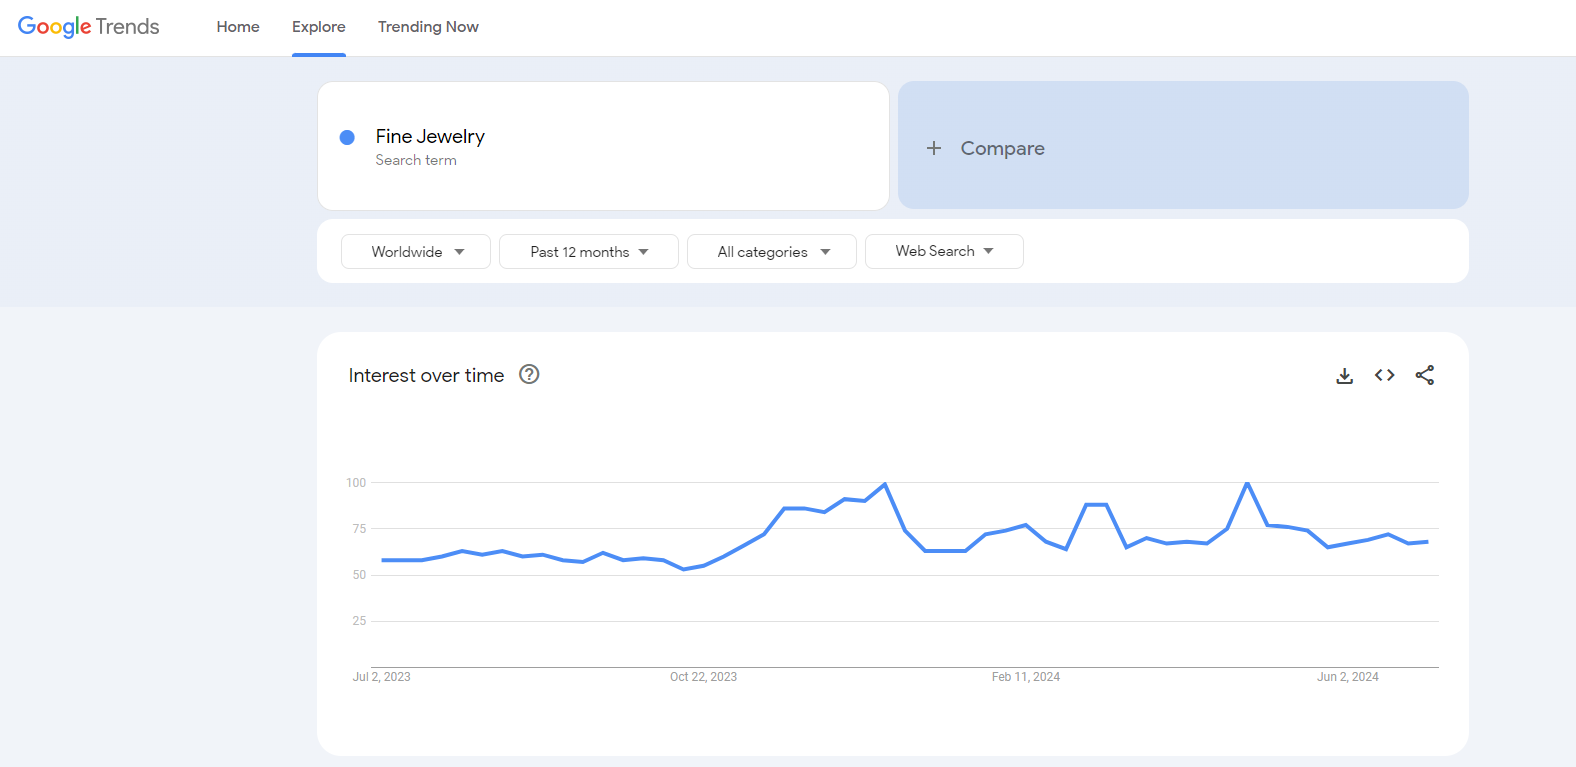Open the Home tab
This screenshot has width=1576, height=767.
238,27
